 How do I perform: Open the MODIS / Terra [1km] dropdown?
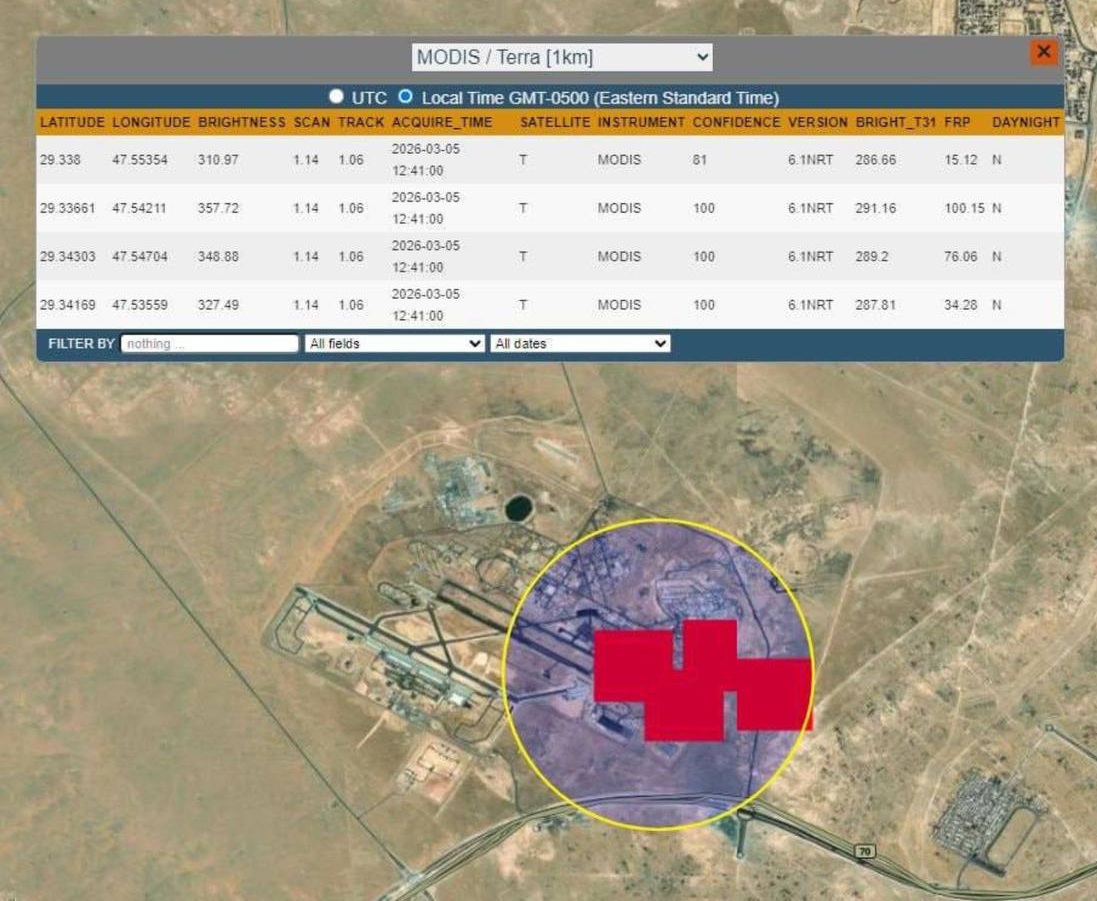pyautogui.click(x=562, y=57)
